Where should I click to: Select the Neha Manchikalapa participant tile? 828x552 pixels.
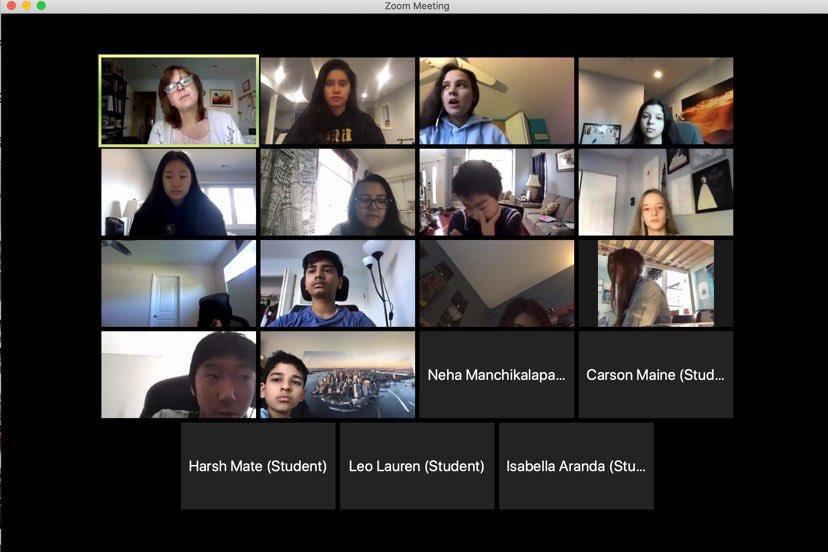pos(496,375)
